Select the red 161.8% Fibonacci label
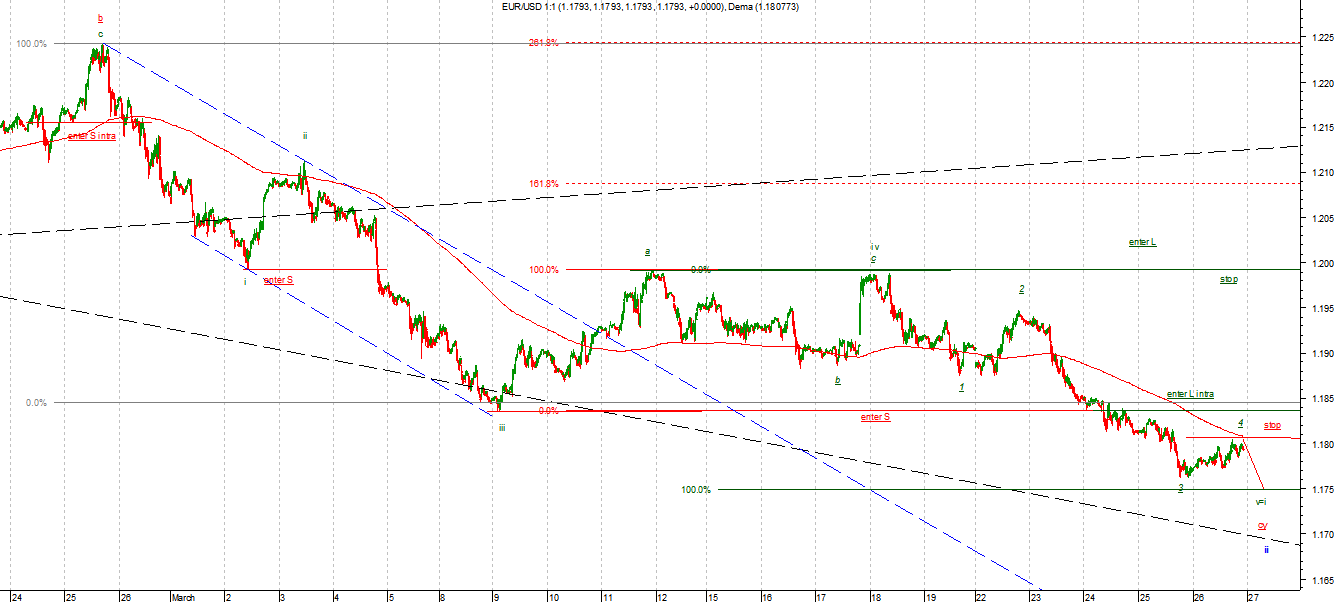Screen dimensions: 1336x602 pyautogui.click(x=544, y=184)
